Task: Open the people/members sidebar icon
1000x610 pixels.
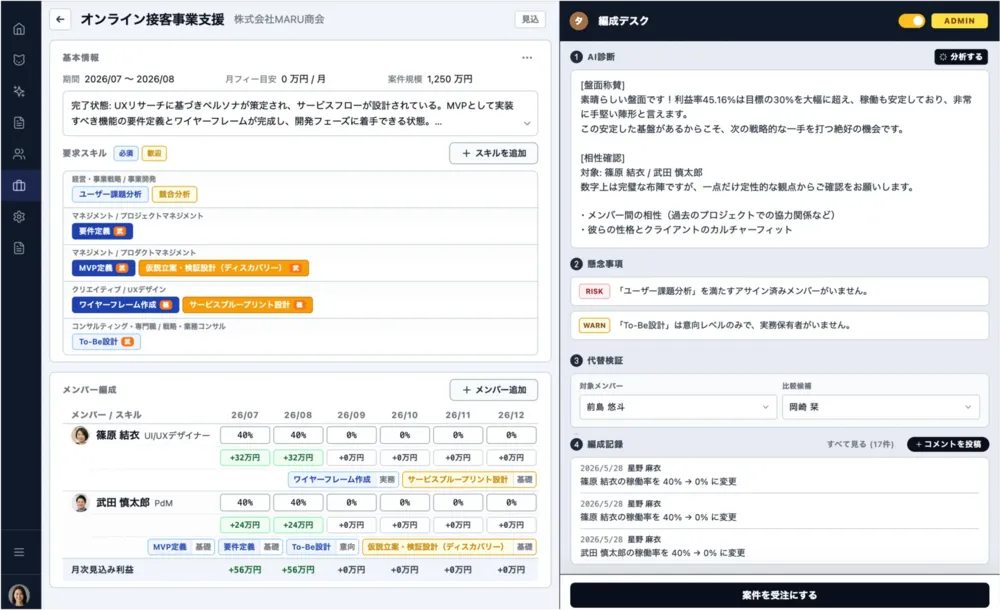Action: tap(19, 154)
